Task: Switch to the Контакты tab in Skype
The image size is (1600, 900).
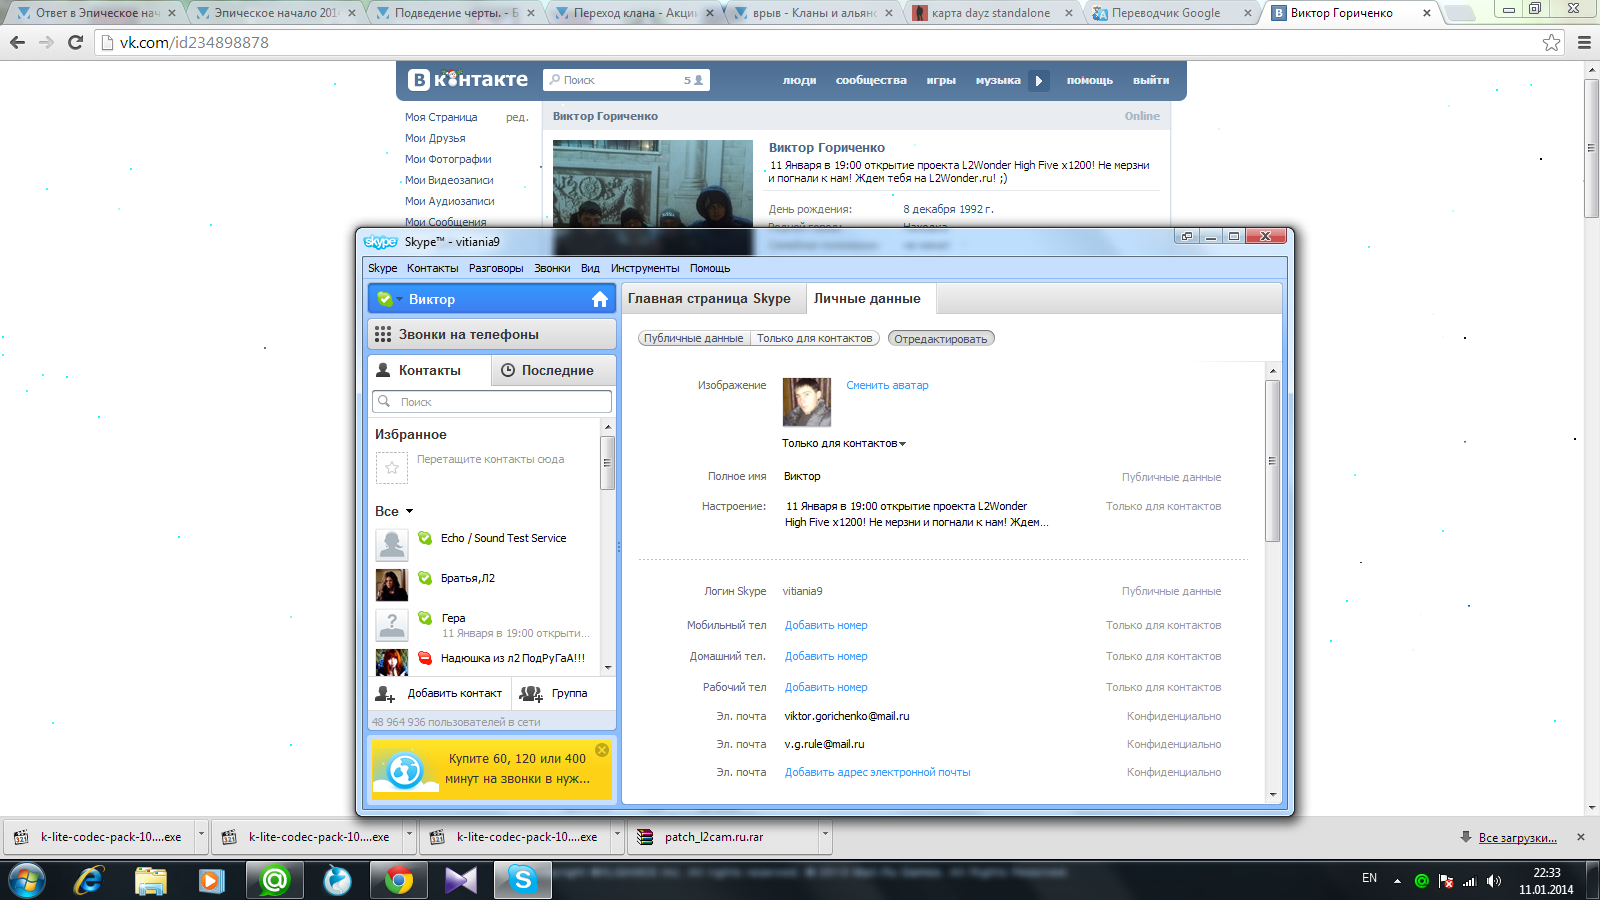Action: (x=430, y=370)
